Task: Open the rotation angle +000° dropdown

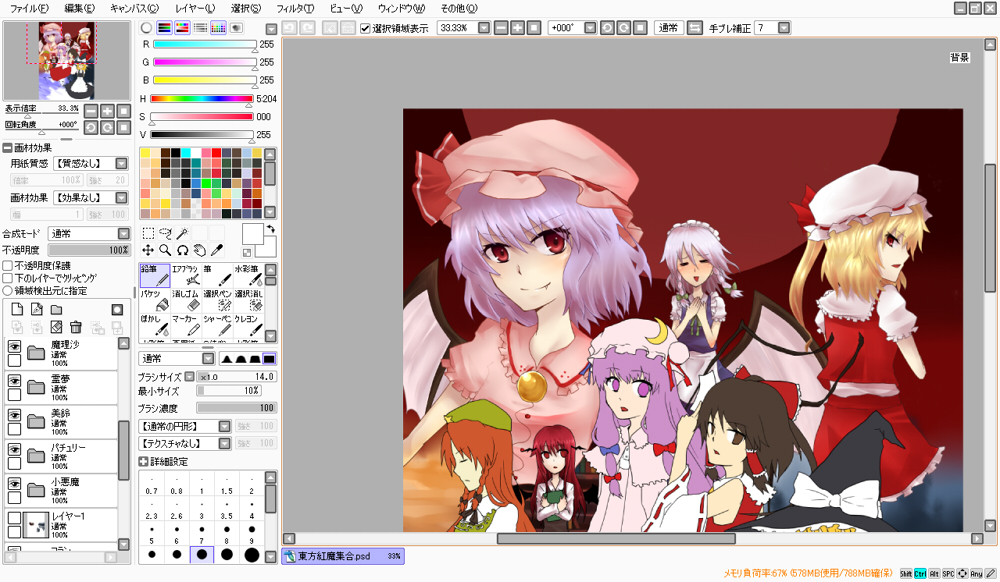Action: coord(590,28)
